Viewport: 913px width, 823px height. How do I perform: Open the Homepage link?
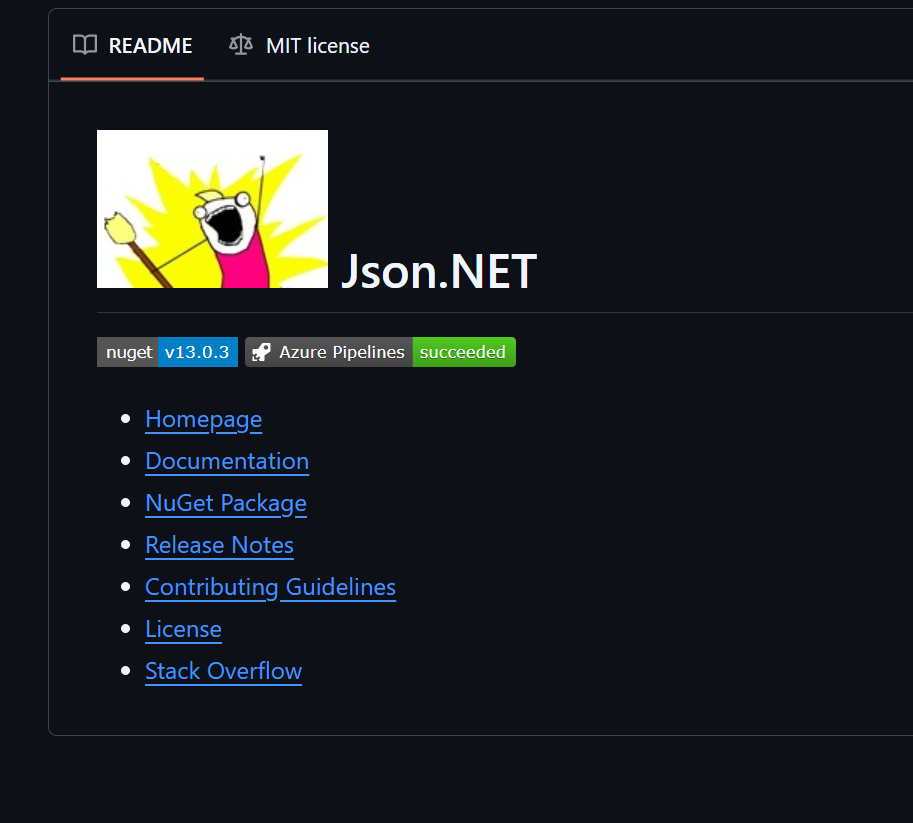(x=203, y=419)
